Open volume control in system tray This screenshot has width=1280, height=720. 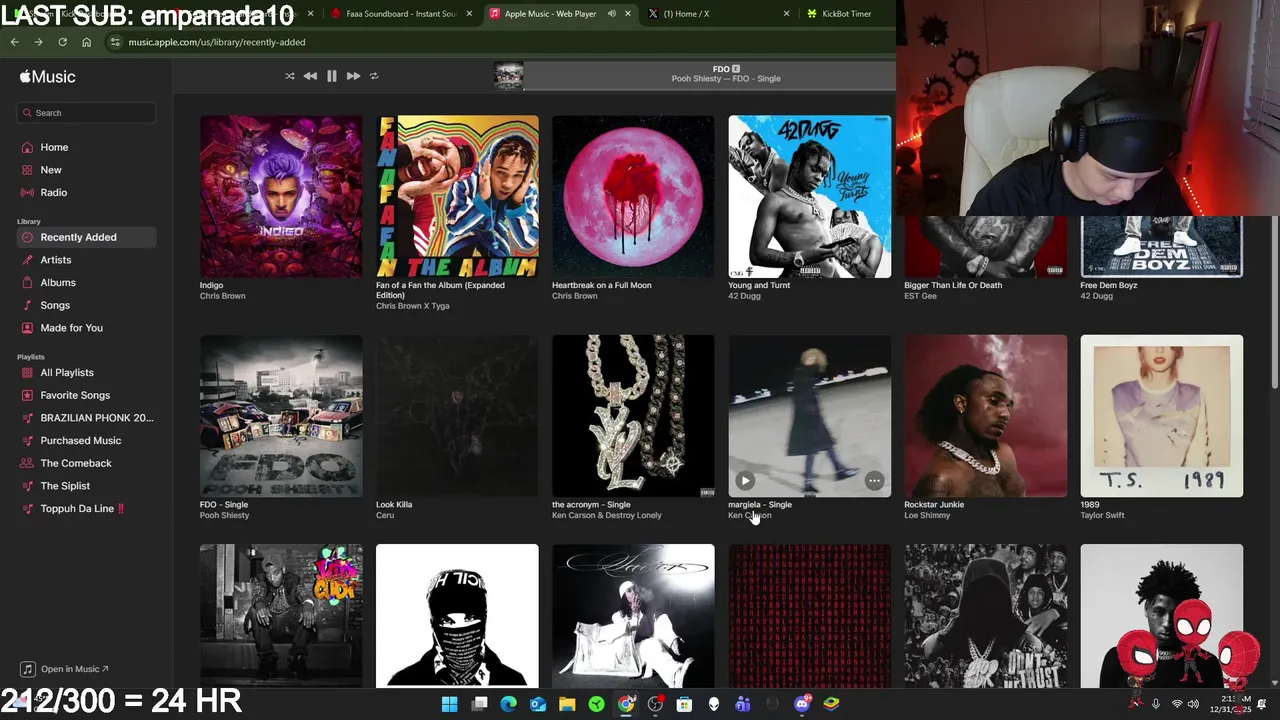click(x=1193, y=704)
